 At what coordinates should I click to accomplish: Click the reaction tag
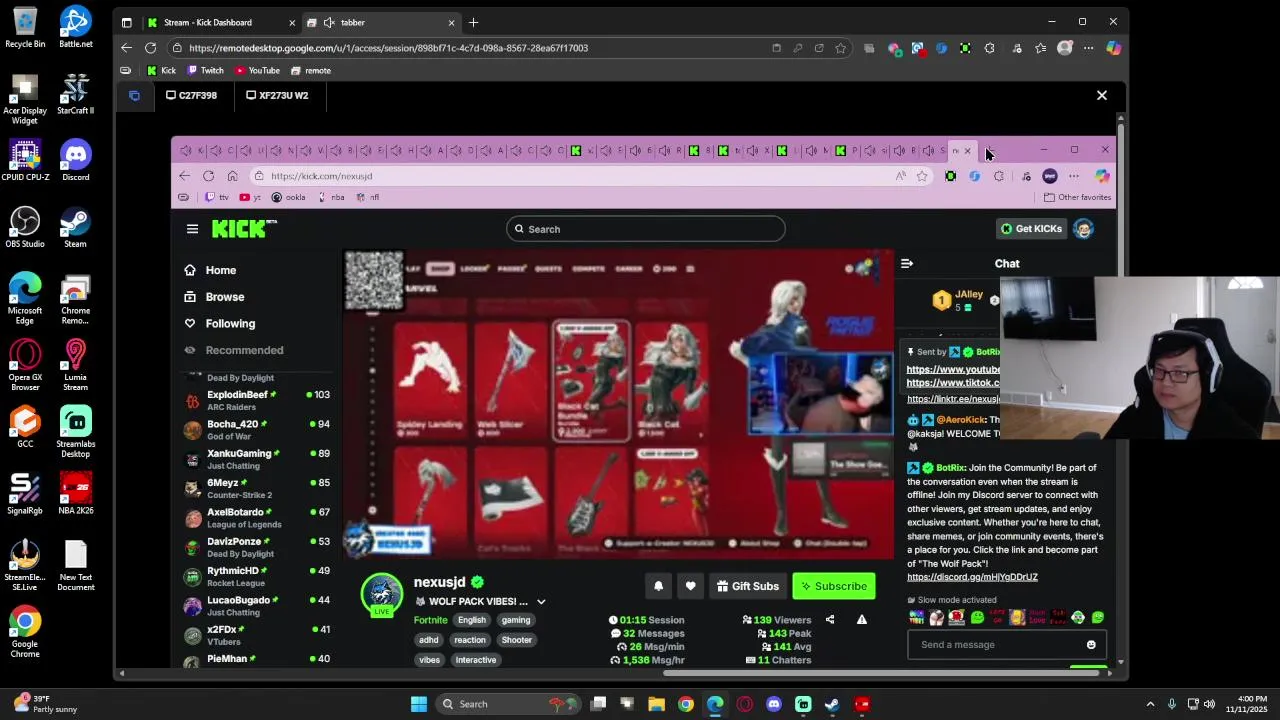tap(470, 640)
